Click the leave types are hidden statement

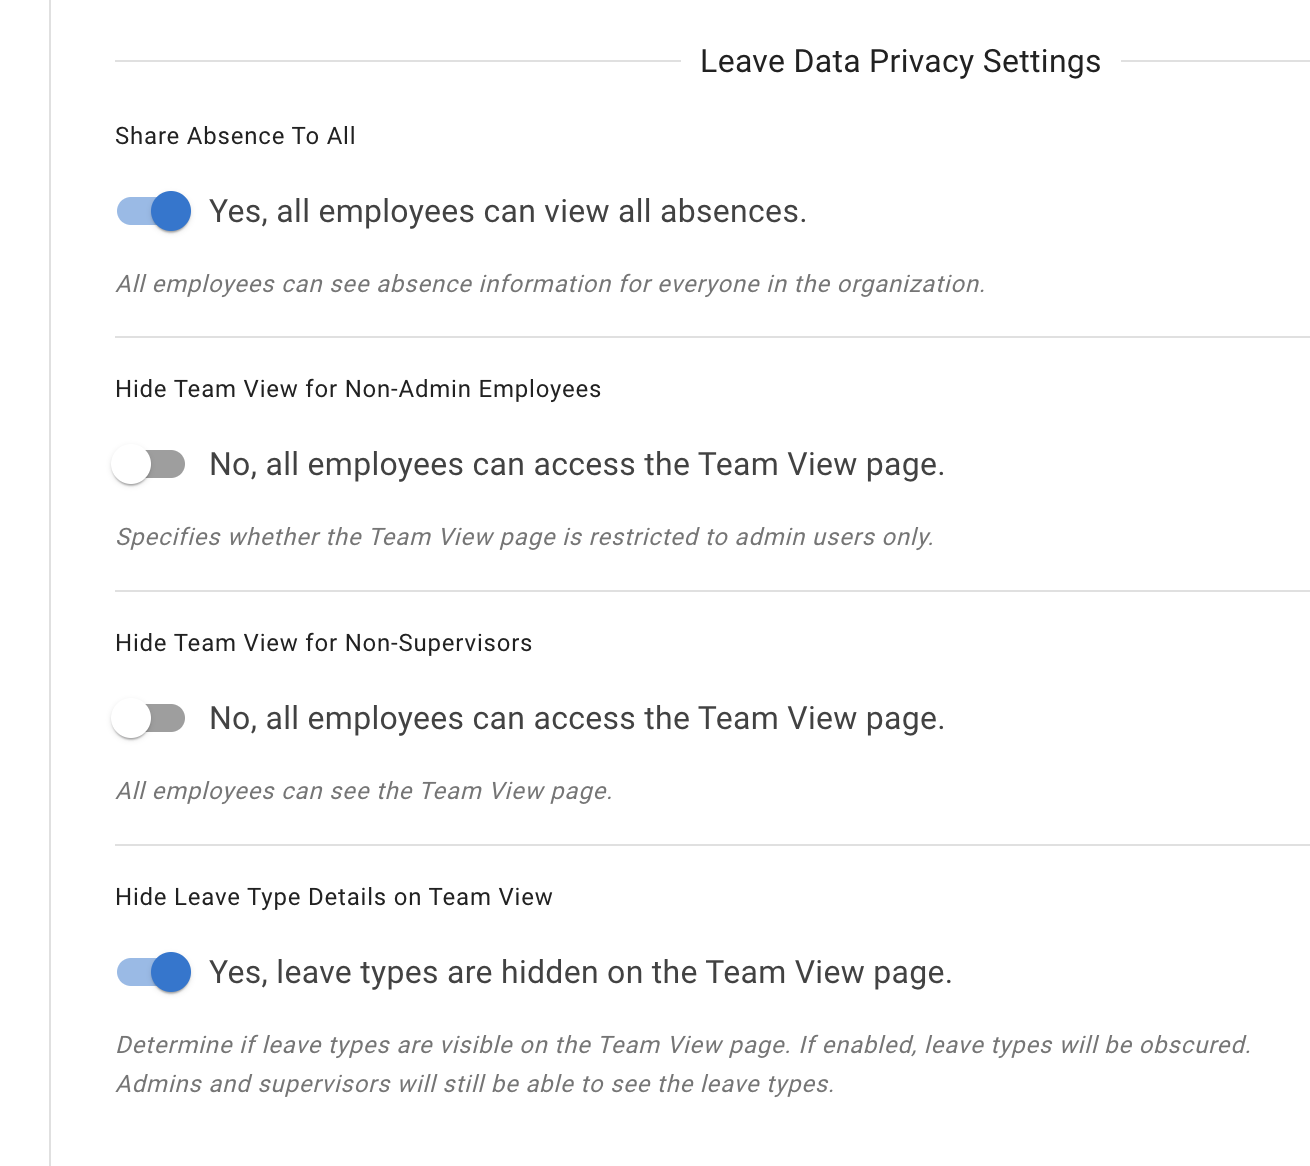click(x=582, y=972)
